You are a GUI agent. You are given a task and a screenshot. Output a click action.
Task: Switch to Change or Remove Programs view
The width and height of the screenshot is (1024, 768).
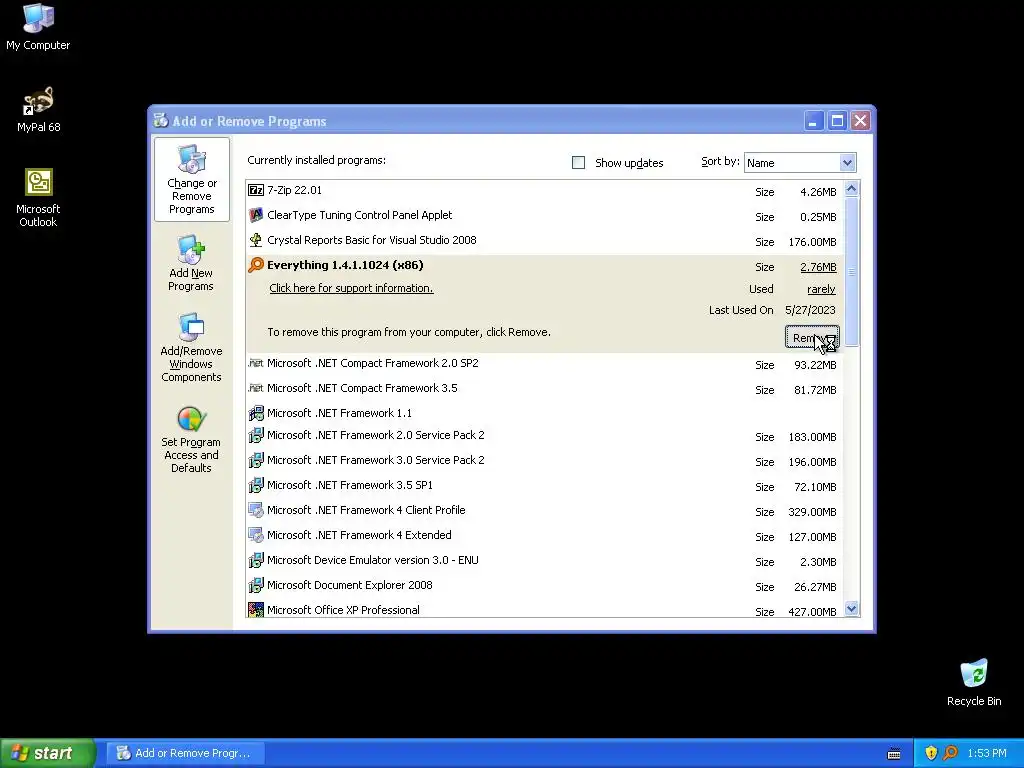(191, 180)
